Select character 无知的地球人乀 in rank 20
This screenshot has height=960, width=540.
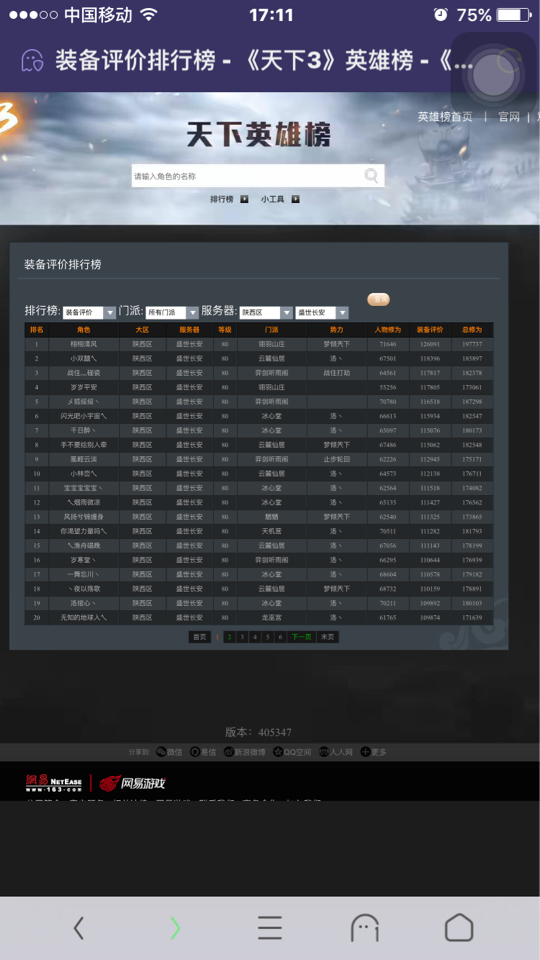pos(84,617)
